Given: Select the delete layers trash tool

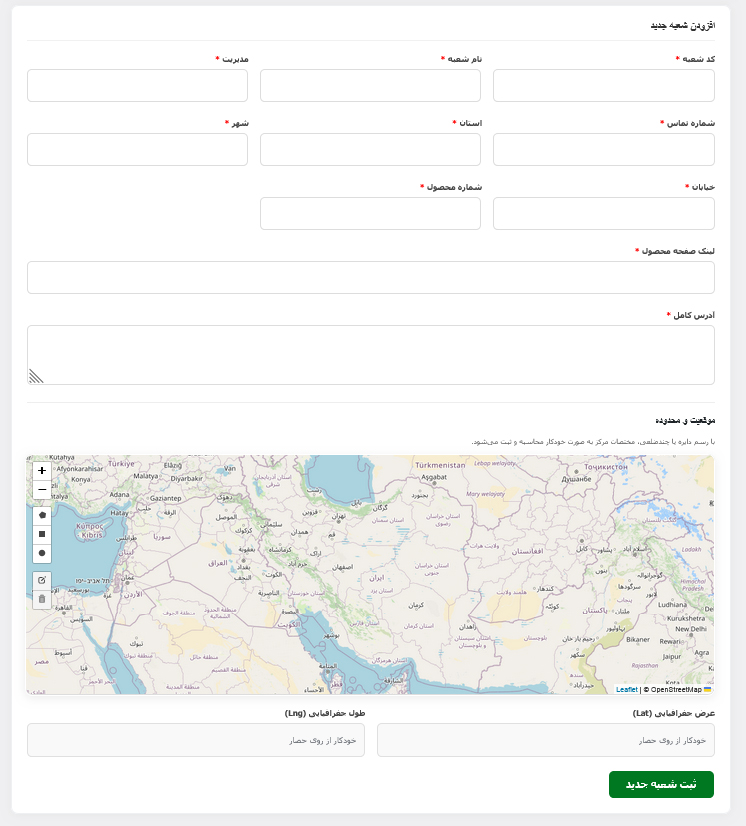Looking at the screenshot, I should 40,600.
